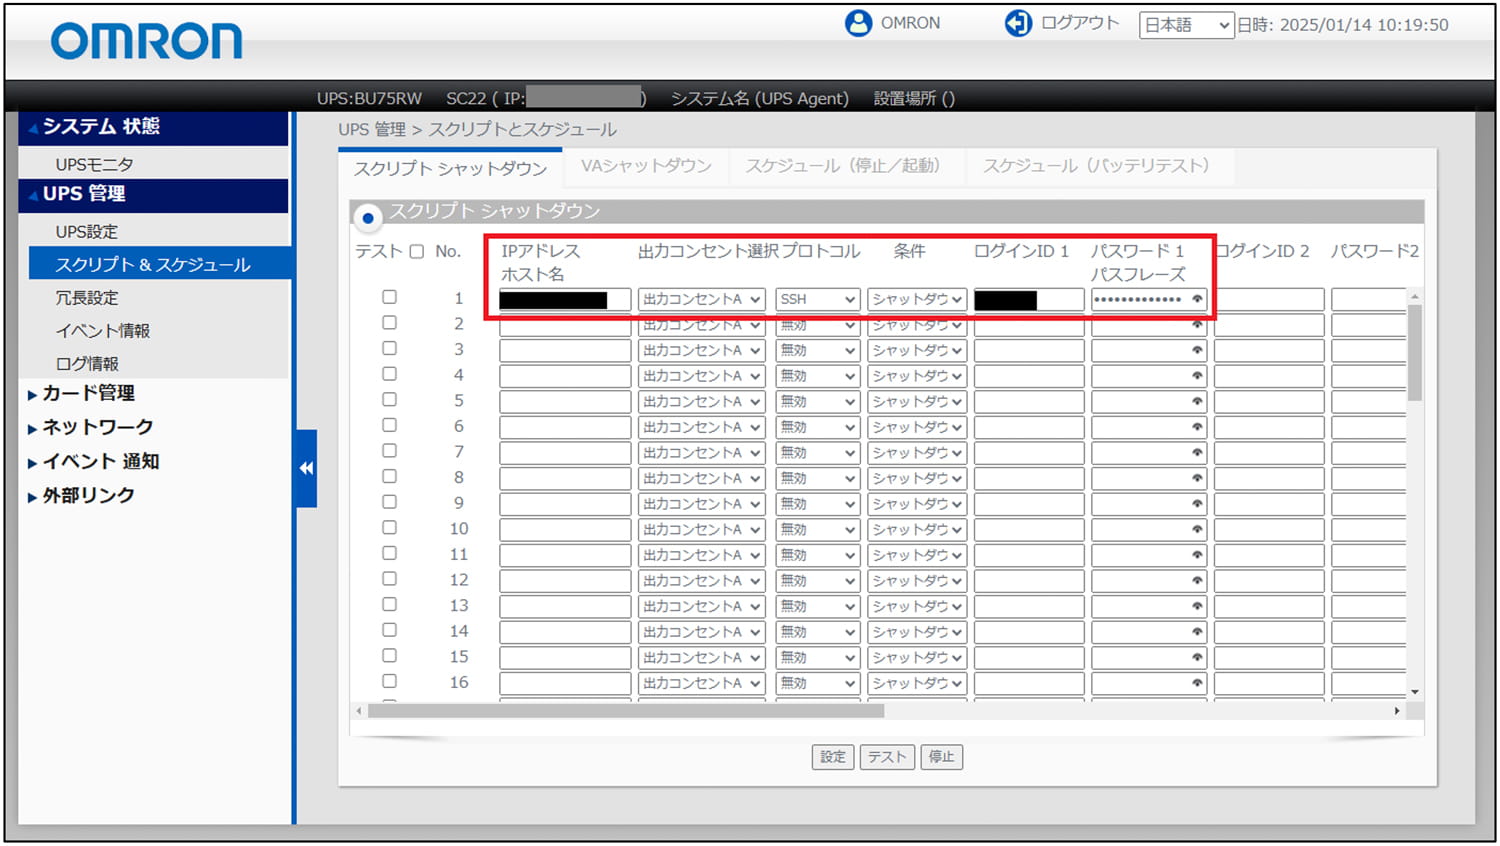
Task: Open 冗長設定 in the sidebar
Action: click(x=87, y=298)
